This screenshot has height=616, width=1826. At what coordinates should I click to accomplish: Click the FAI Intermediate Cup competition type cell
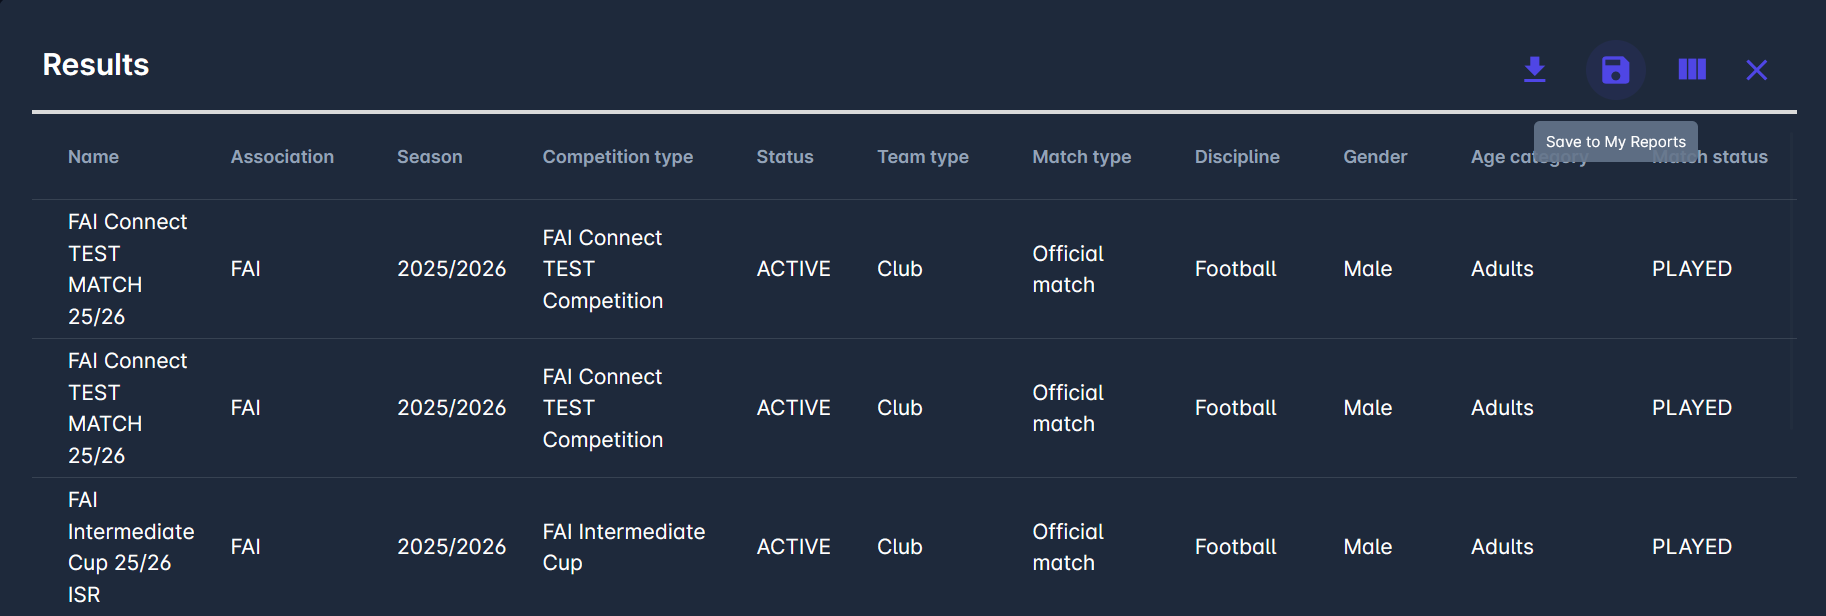click(x=623, y=547)
